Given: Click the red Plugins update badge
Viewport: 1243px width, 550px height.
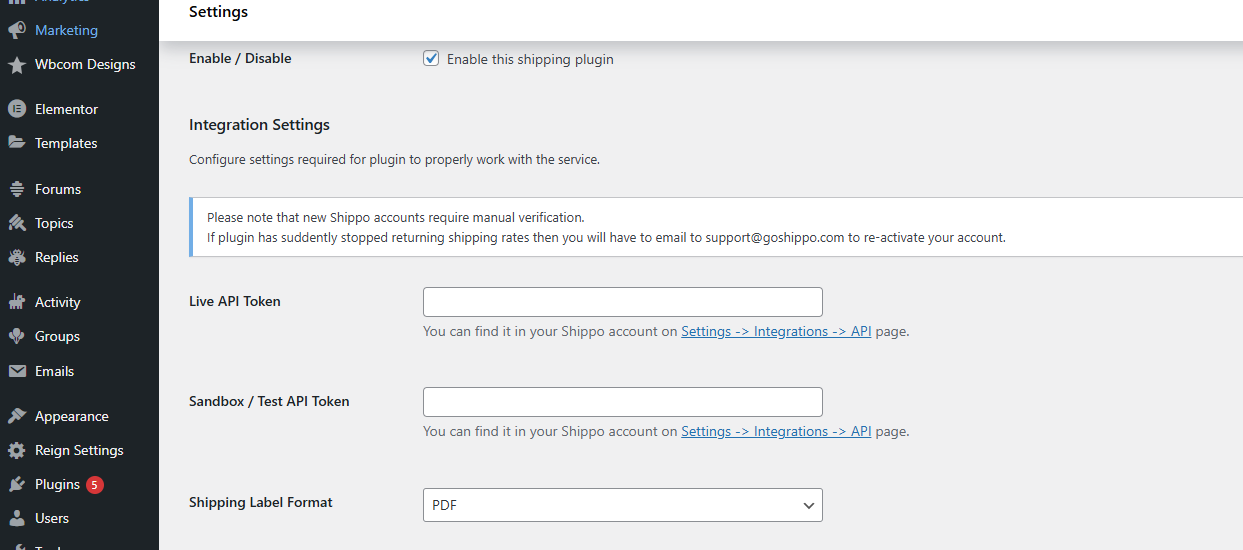Looking at the screenshot, I should 94,485.
